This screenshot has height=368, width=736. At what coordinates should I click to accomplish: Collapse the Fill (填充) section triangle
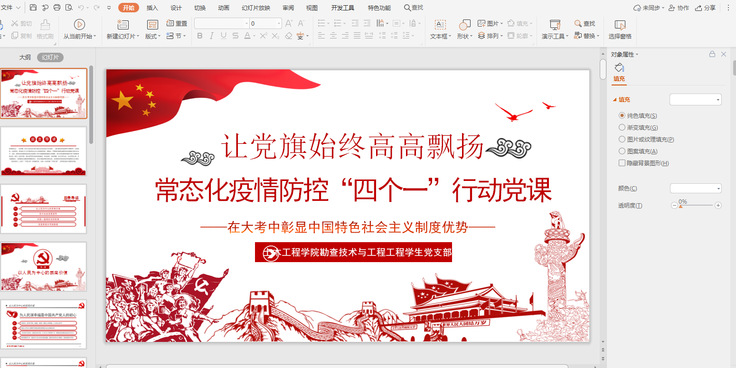pyautogui.click(x=614, y=100)
